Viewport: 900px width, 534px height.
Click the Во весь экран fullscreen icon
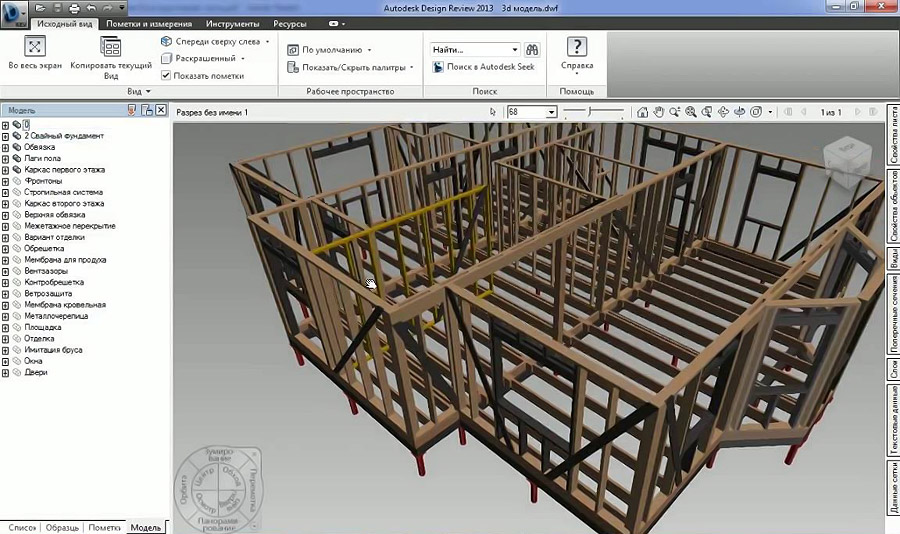[35, 46]
